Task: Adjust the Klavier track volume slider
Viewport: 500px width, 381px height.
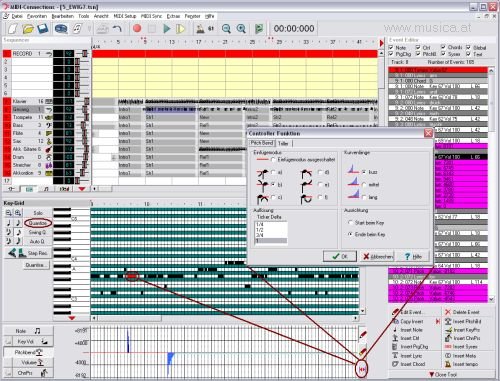Action: [x=86, y=101]
